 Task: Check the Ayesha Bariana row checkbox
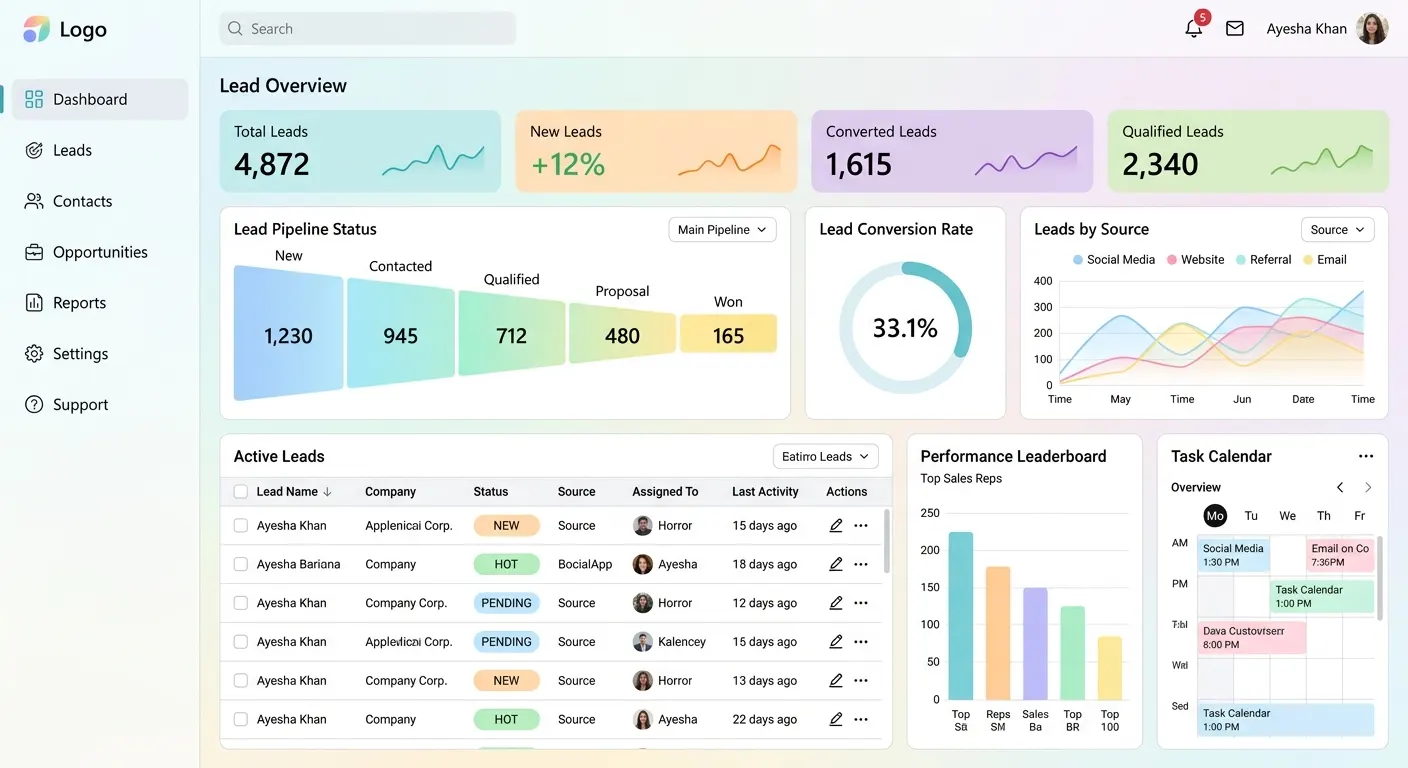[x=240, y=564]
